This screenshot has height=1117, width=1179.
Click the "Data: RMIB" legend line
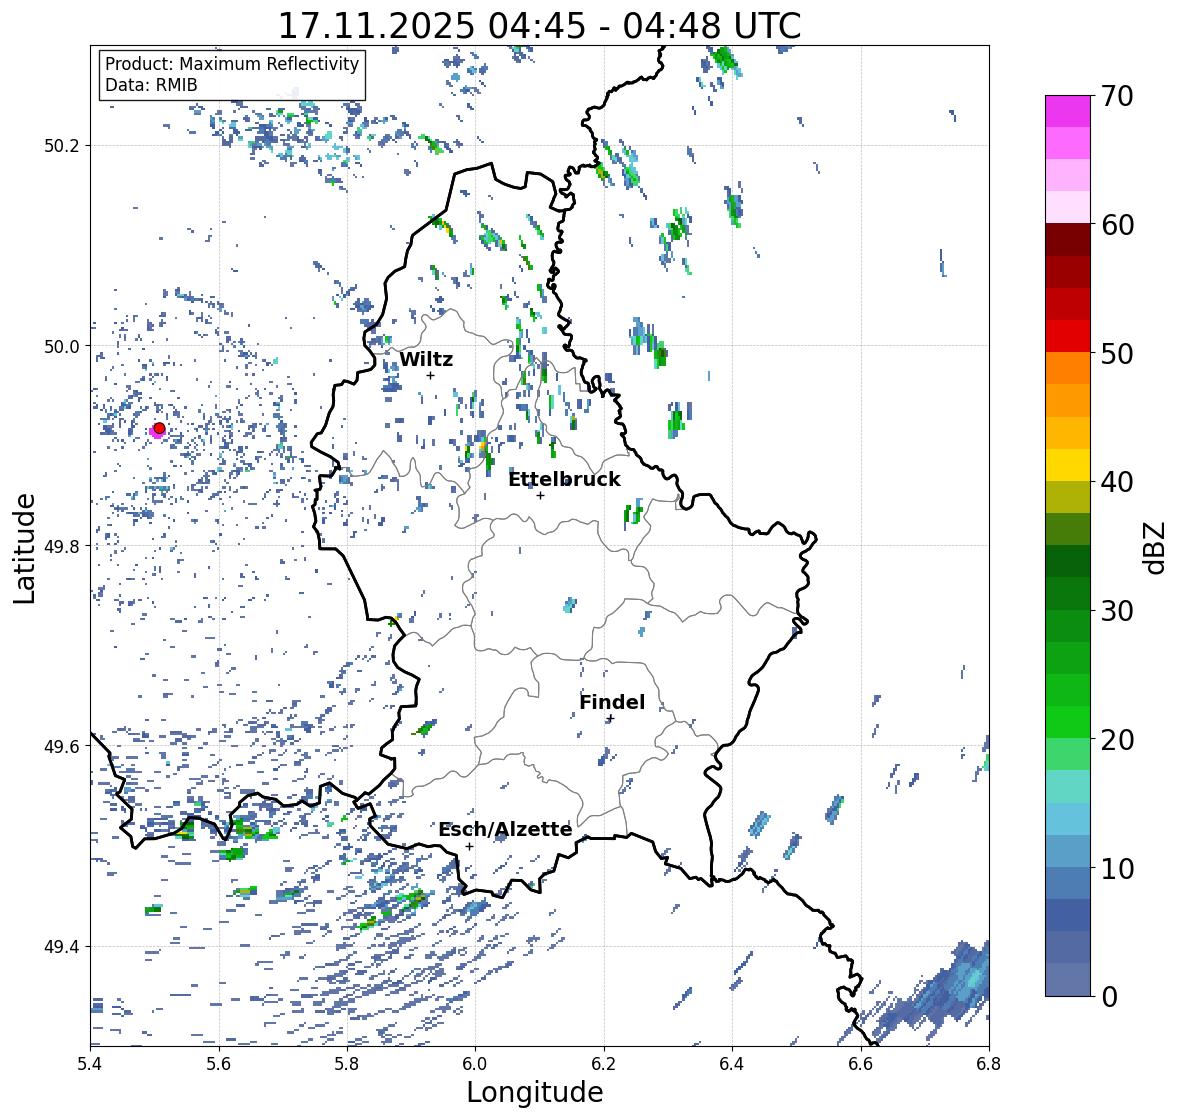click(151, 85)
